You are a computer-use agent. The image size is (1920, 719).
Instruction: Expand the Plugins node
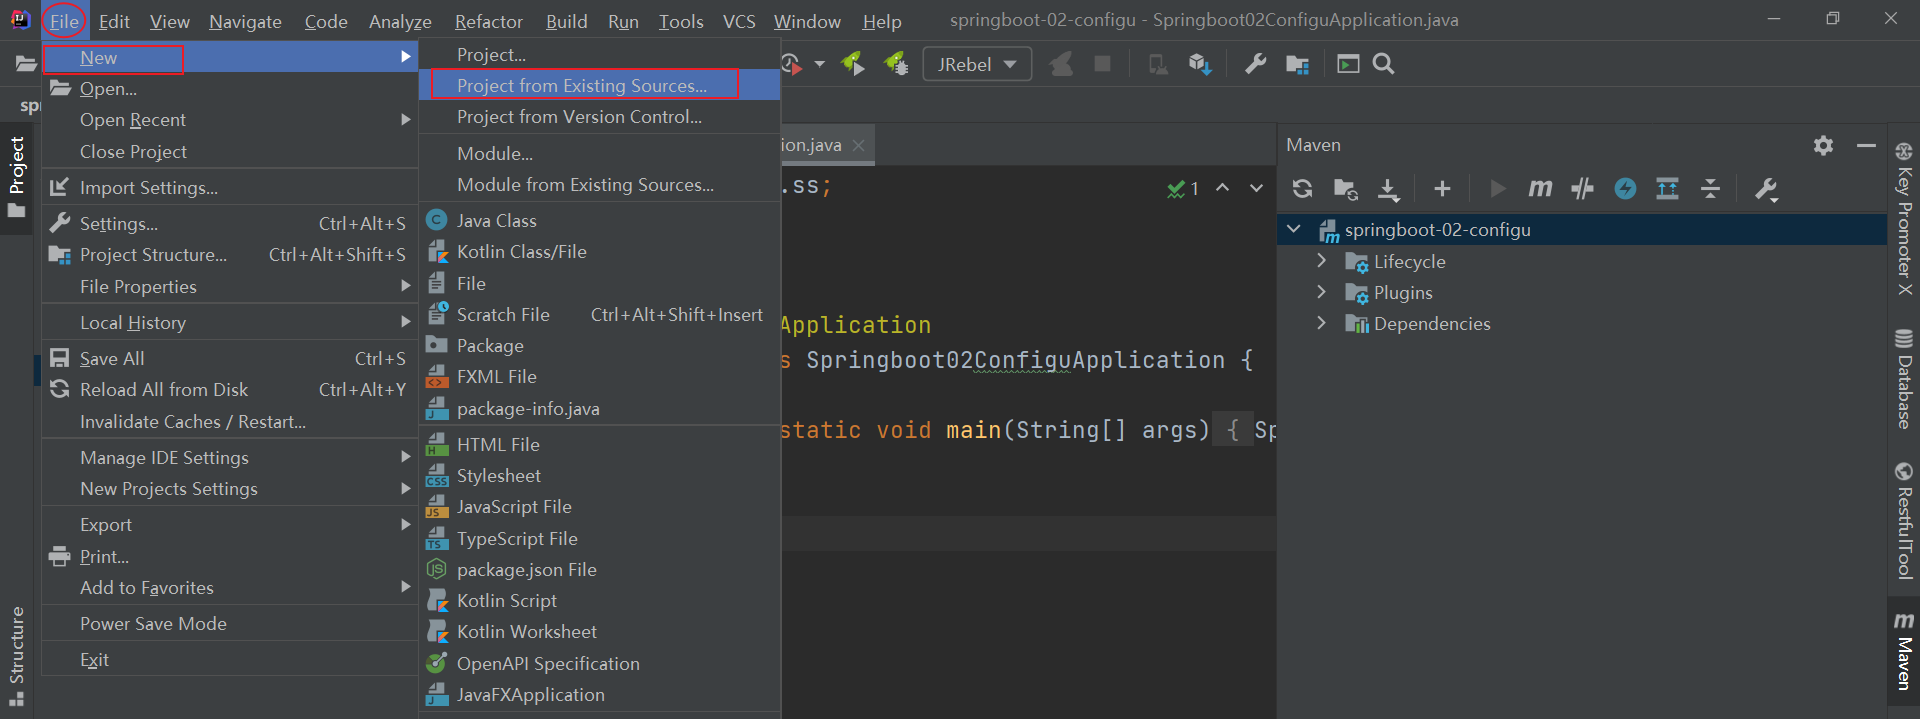[x=1322, y=292]
